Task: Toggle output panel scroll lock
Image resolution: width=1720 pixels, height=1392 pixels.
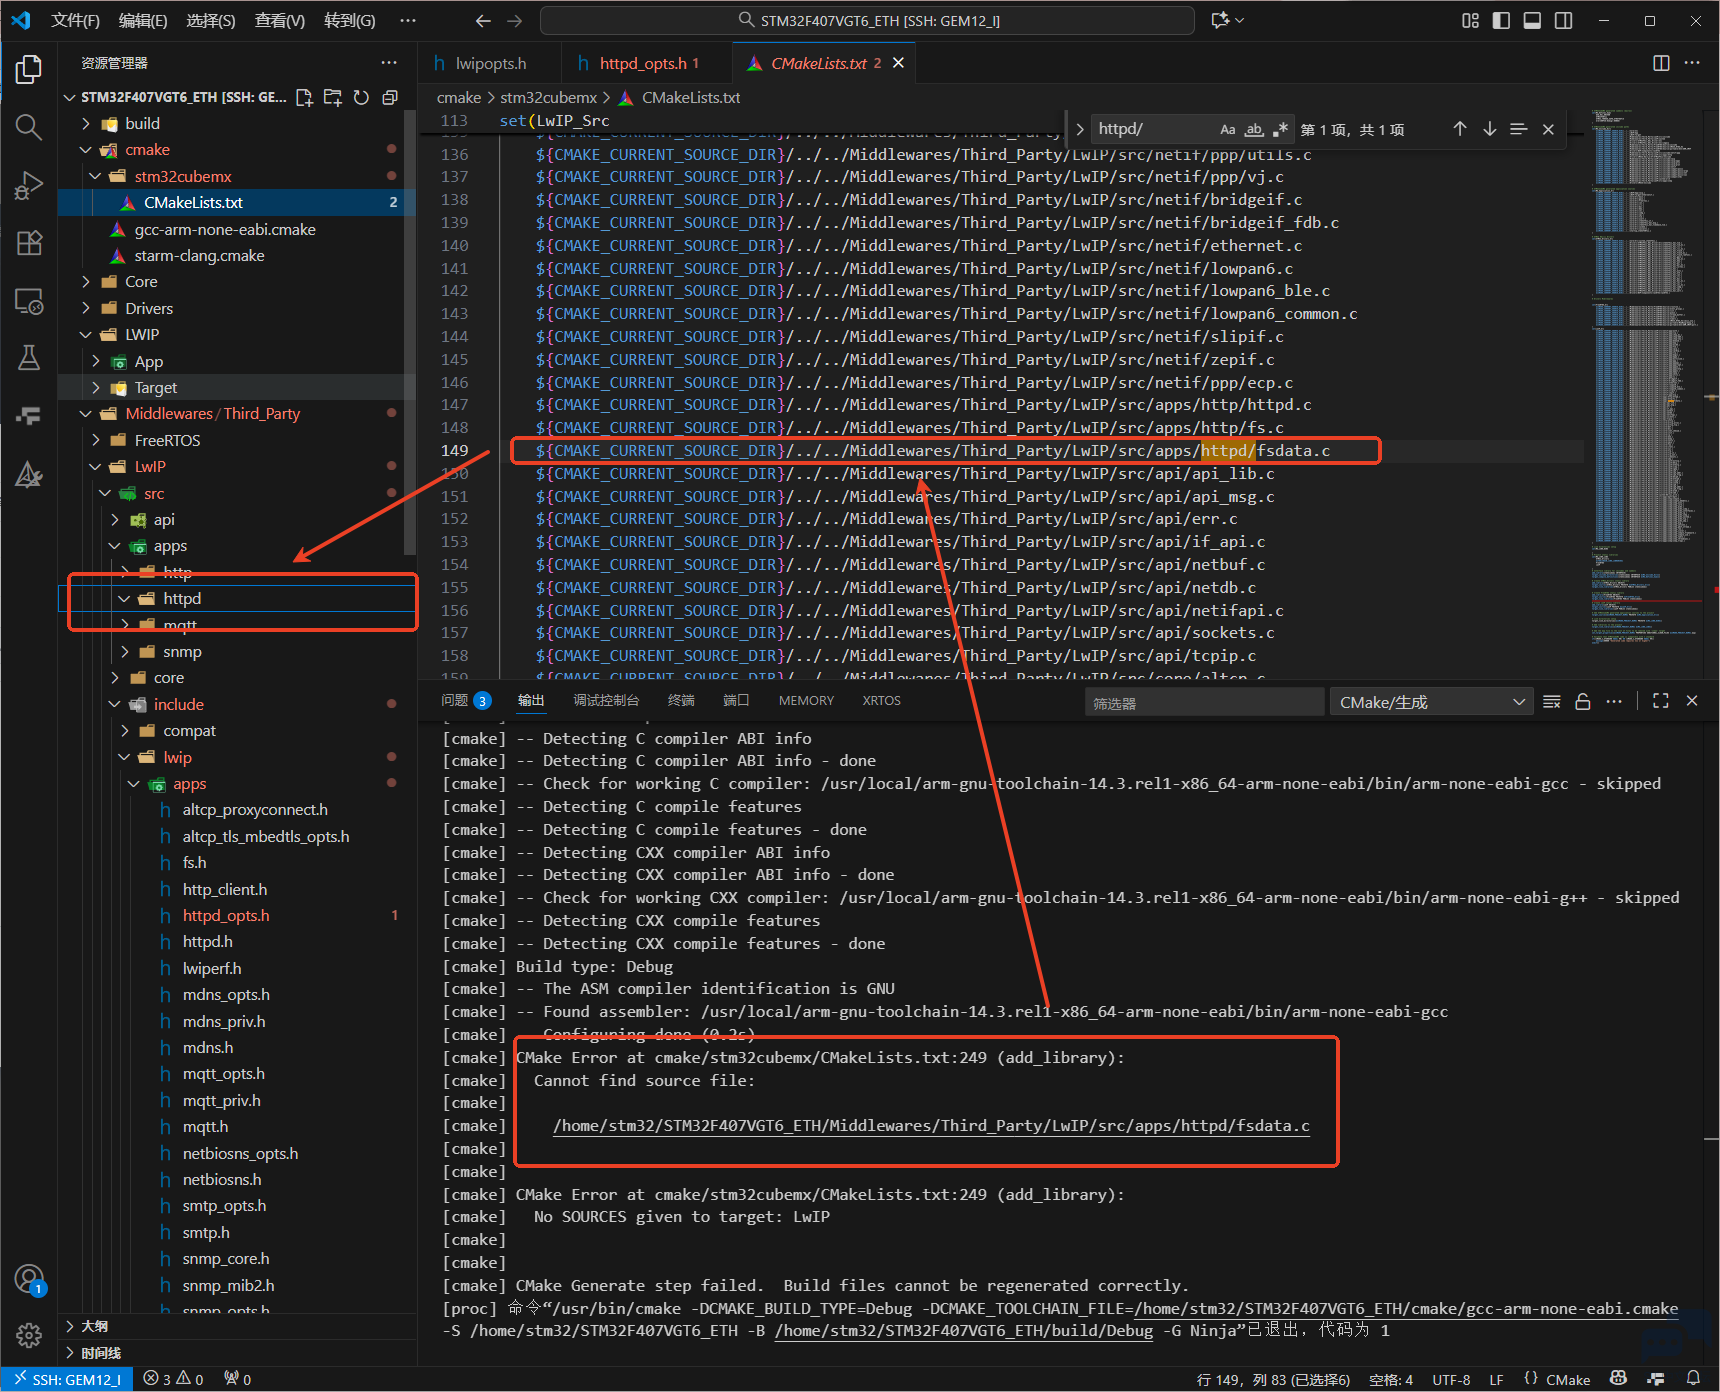Action: point(1582,702)
